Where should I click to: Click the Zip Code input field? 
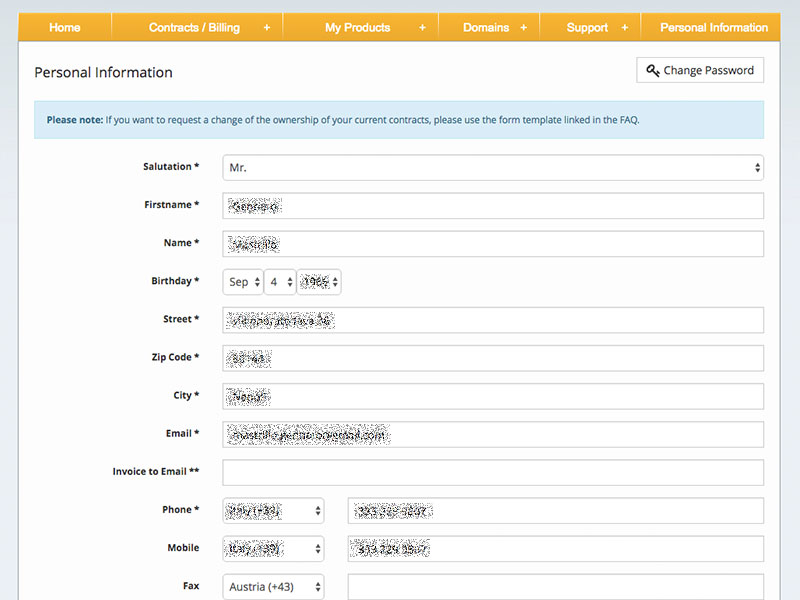click(493, 358)
